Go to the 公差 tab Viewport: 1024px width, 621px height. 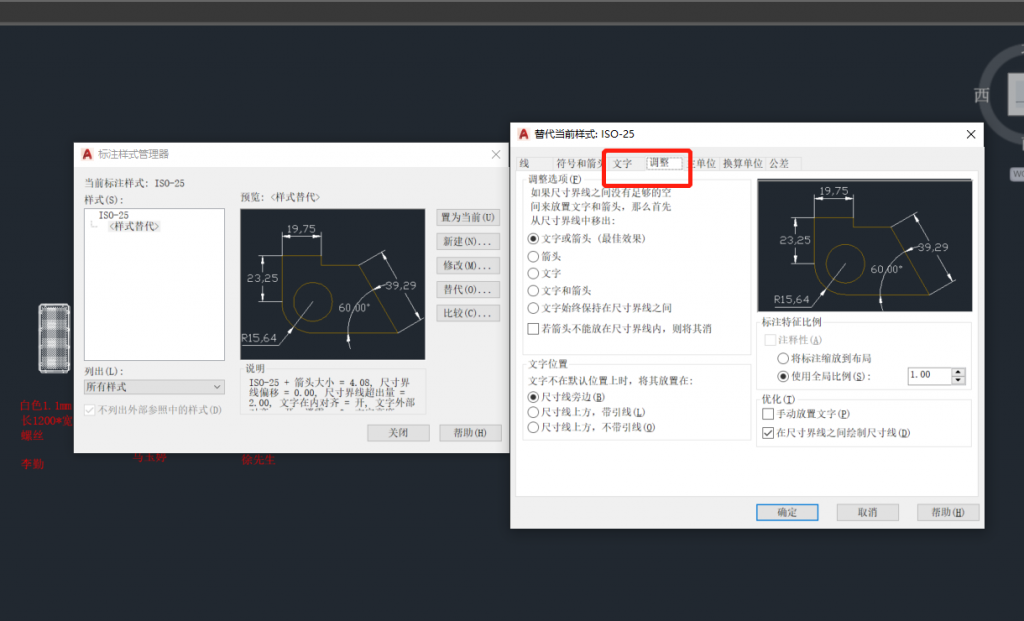tap(779, 163)
